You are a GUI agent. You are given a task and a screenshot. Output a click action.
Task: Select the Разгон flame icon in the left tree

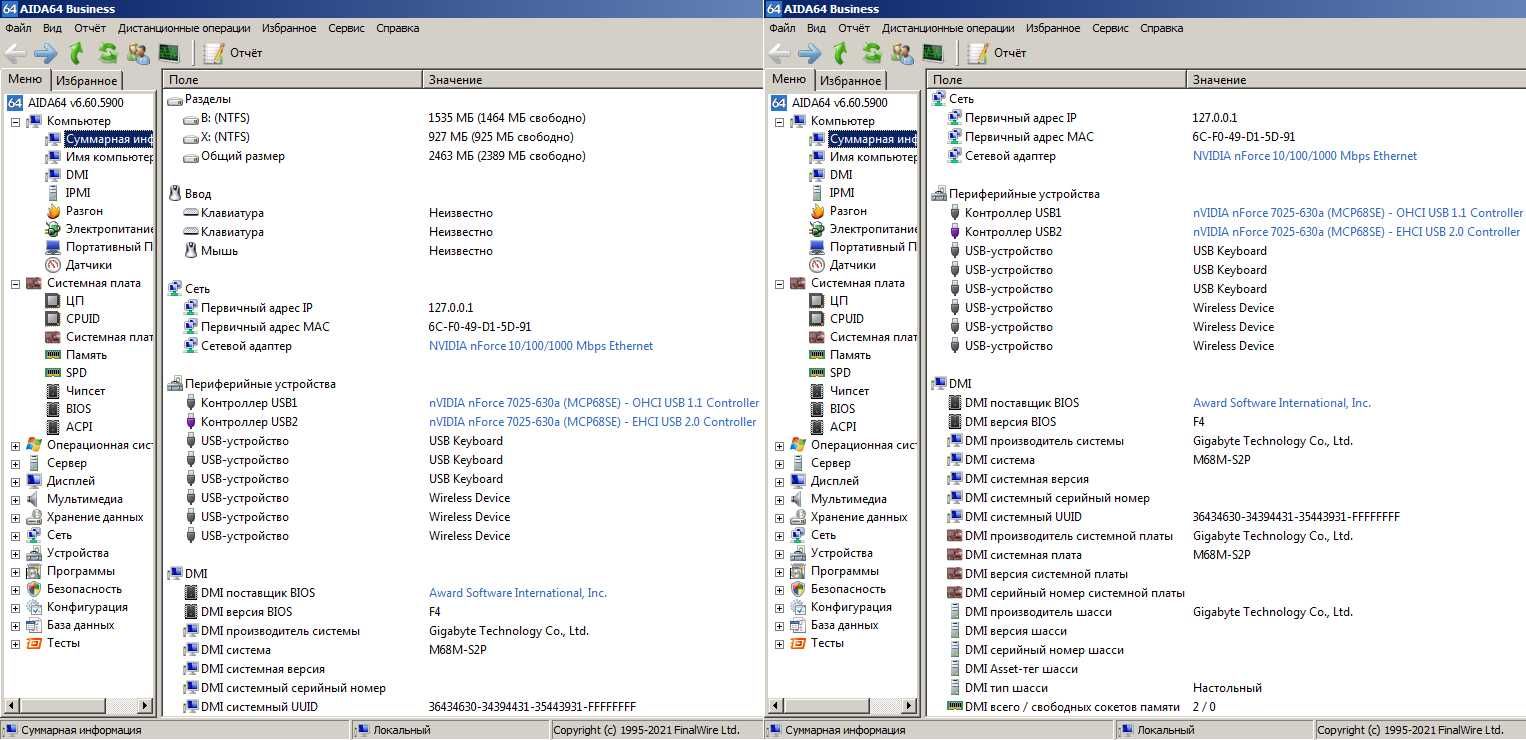point(54,211)
